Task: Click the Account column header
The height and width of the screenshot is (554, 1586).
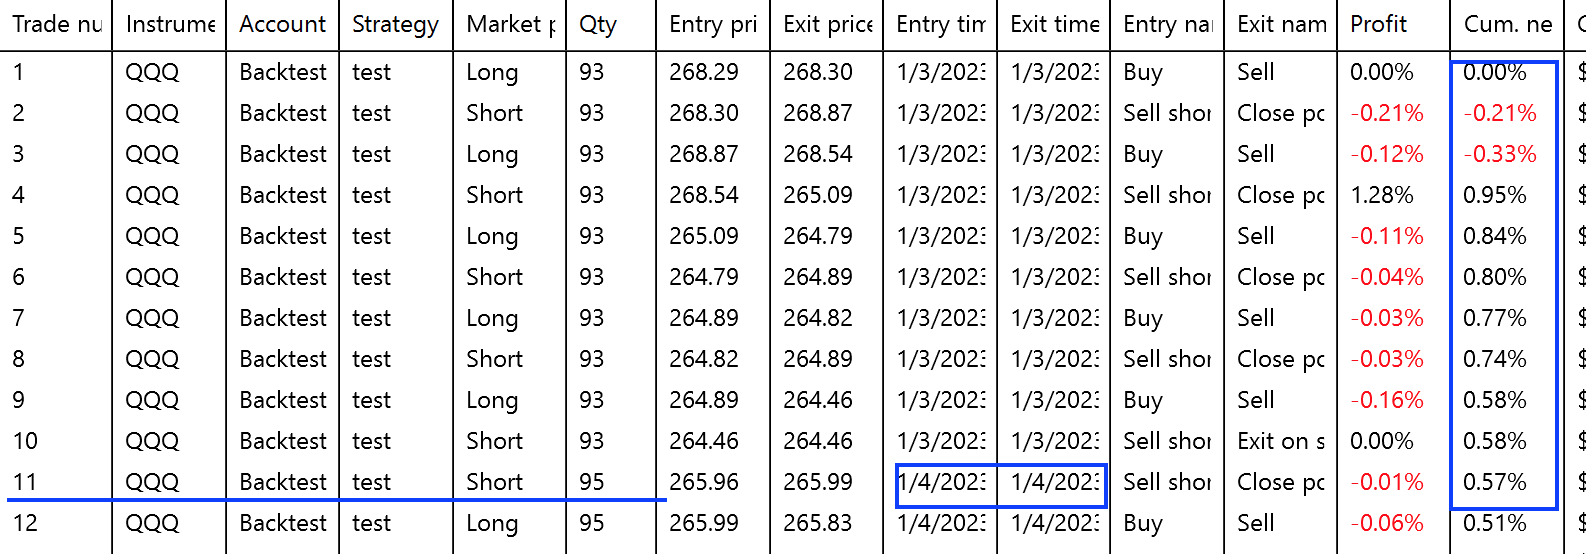Action: tap(283, 24)
